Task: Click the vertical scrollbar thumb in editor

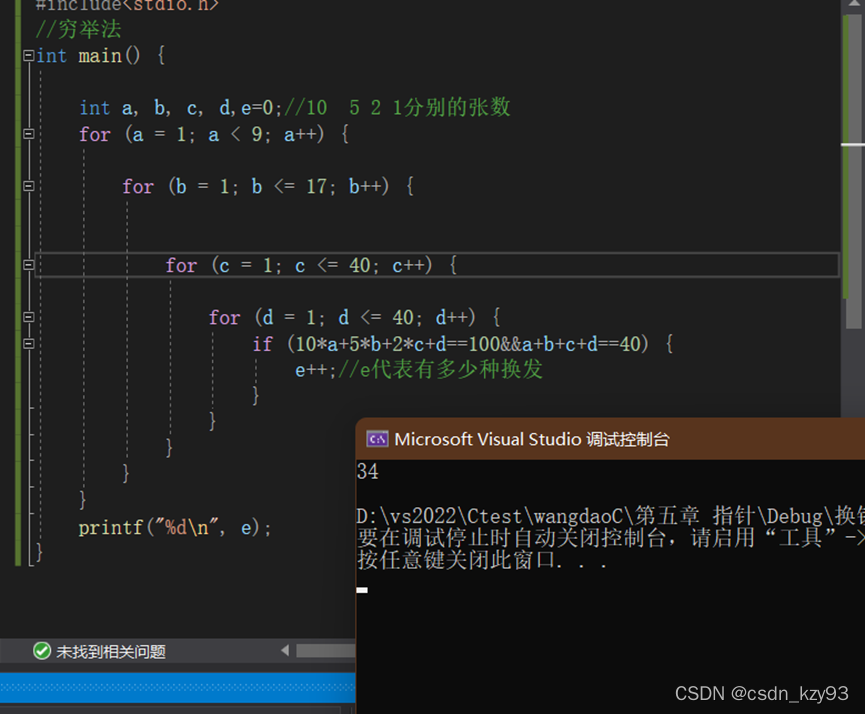Action: point(853,171)
